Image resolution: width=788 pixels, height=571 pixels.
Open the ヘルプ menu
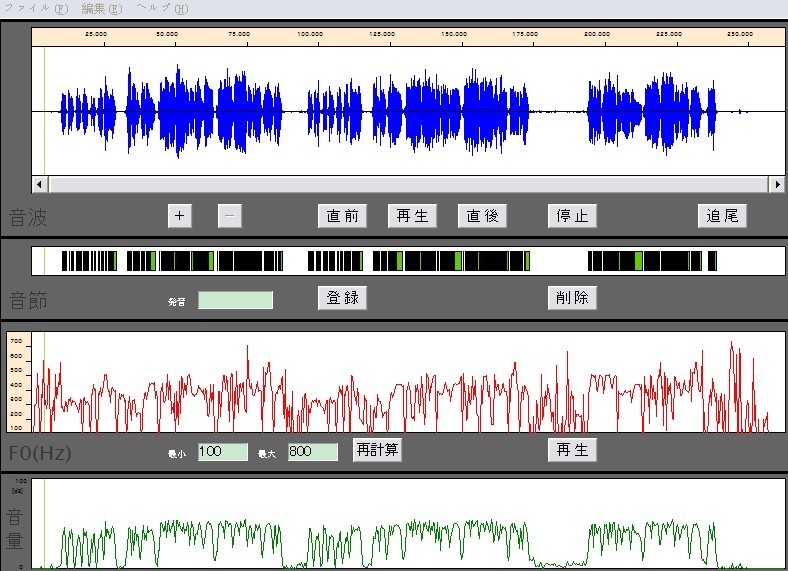[x=162, y=9]
